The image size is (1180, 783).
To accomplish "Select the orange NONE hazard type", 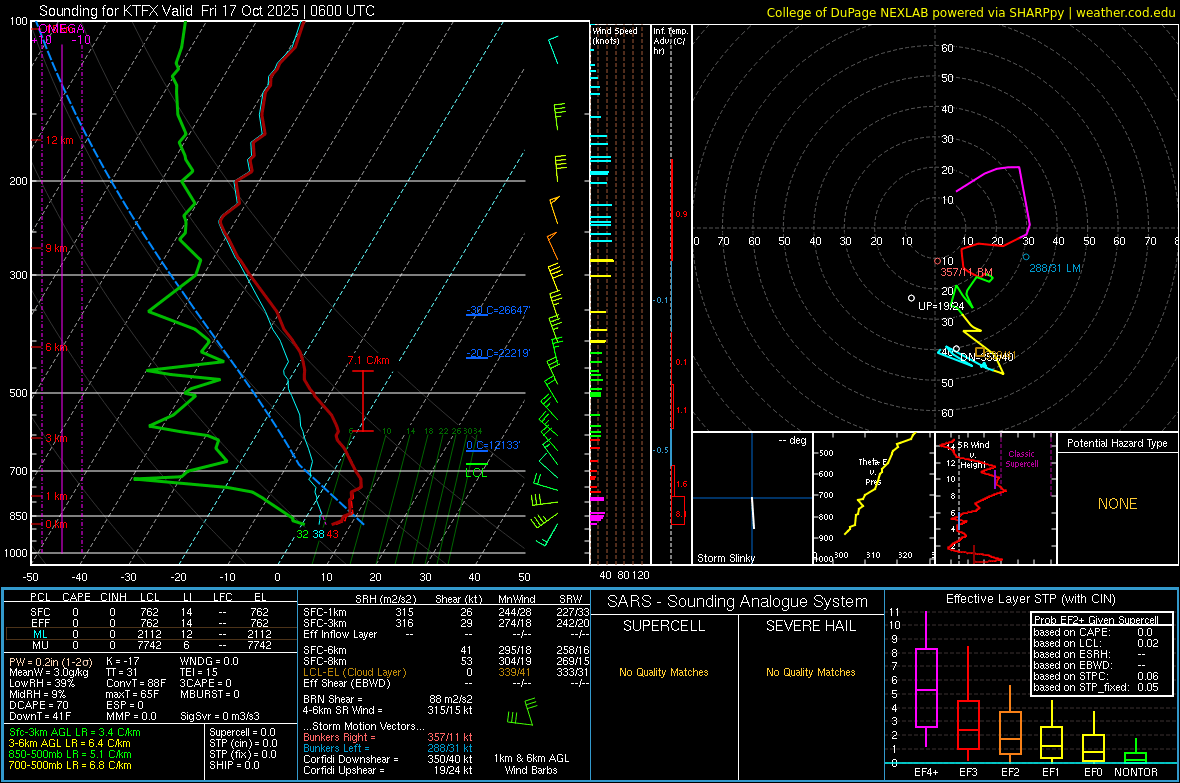I will [1118, 504].
